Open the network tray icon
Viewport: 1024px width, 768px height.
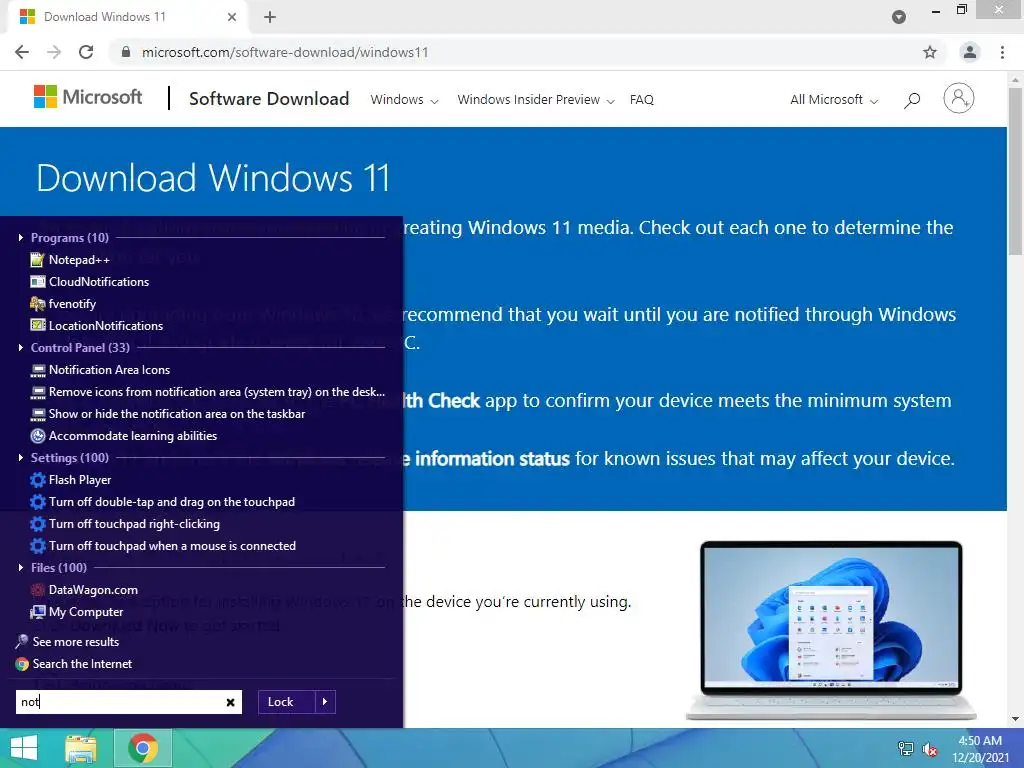click(x=906, y=748)
